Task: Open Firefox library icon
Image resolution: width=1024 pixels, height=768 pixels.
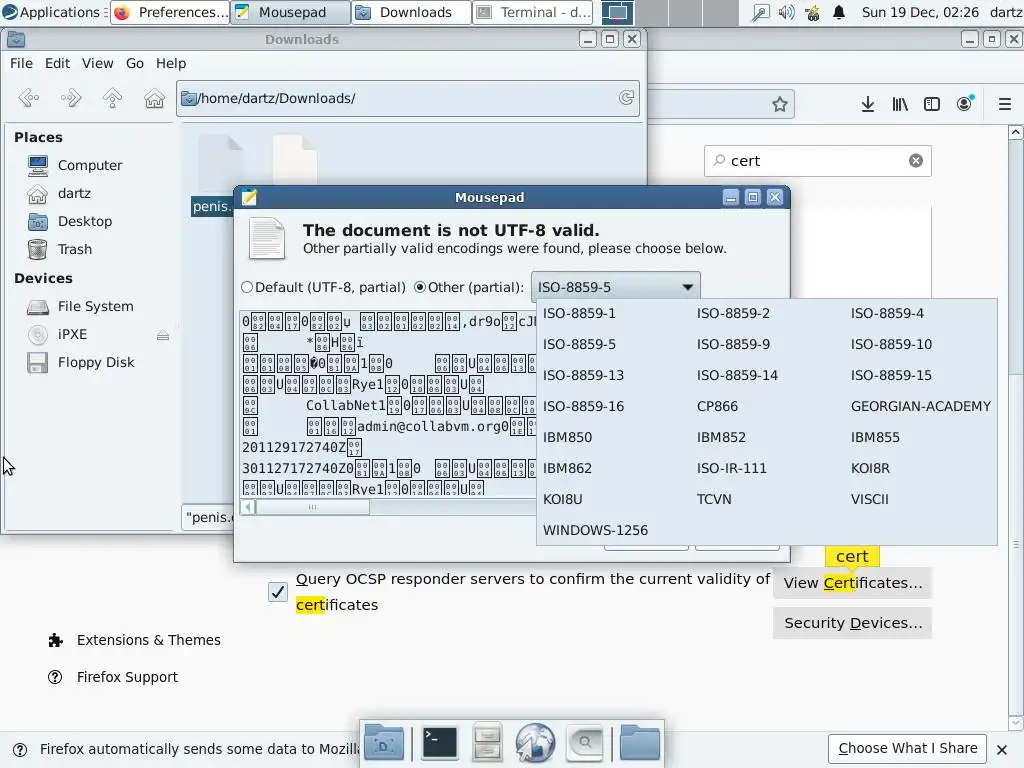Action: [899, 104]
